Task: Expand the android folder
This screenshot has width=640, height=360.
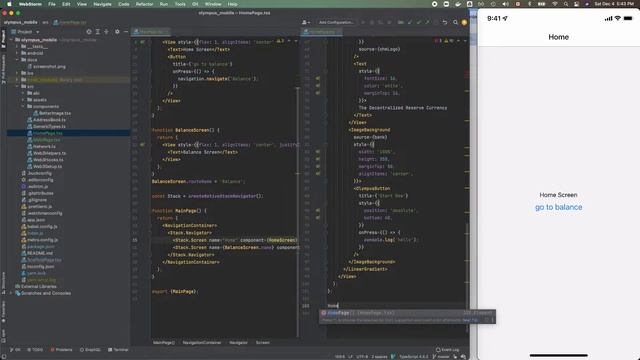Action: [x=17, y=53]
